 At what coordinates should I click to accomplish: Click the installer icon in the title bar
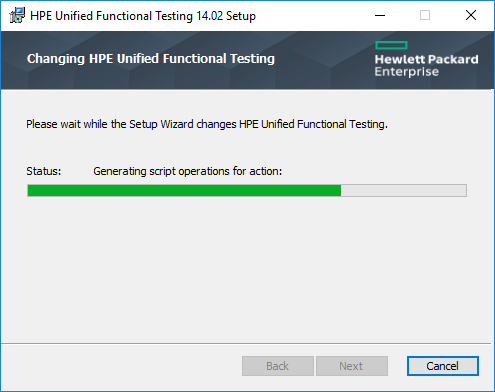coord(17,15)
